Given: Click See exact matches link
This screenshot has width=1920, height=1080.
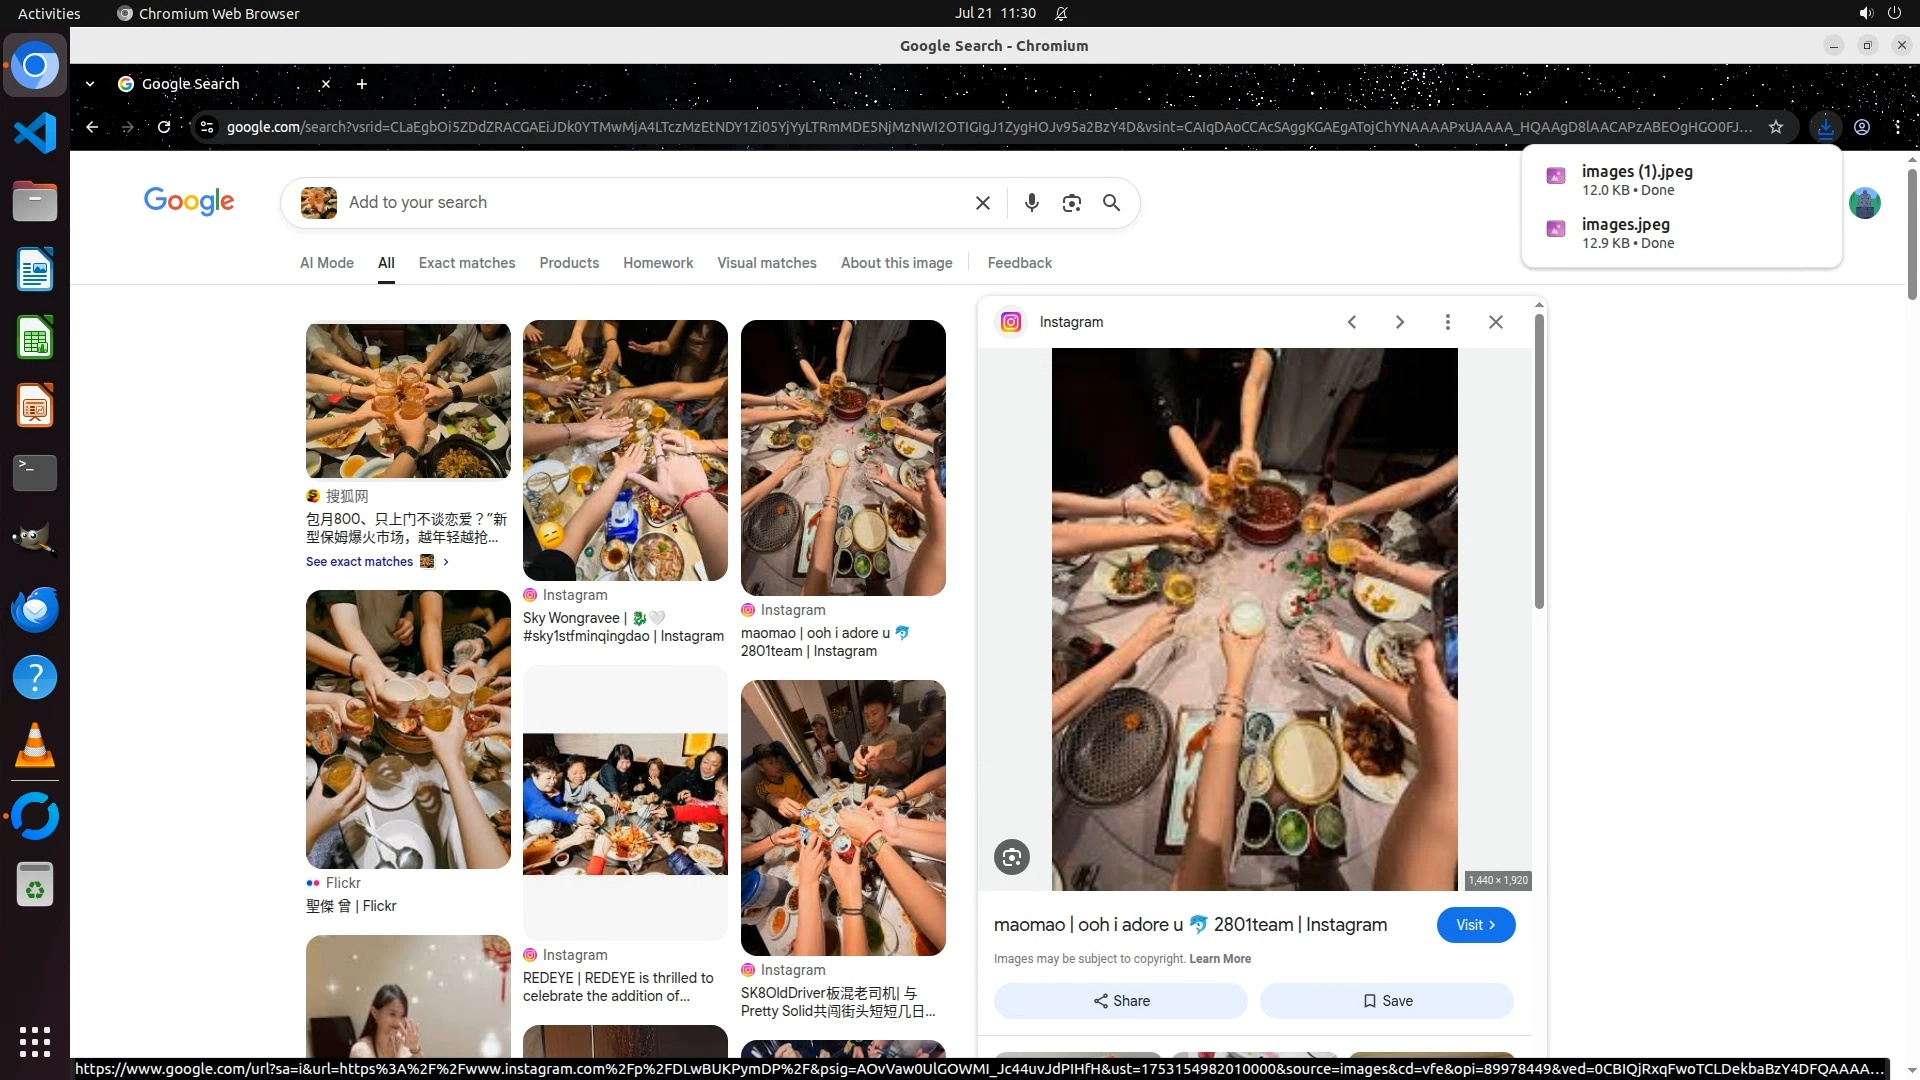Looking at the screenshot, I should [359, 562].
